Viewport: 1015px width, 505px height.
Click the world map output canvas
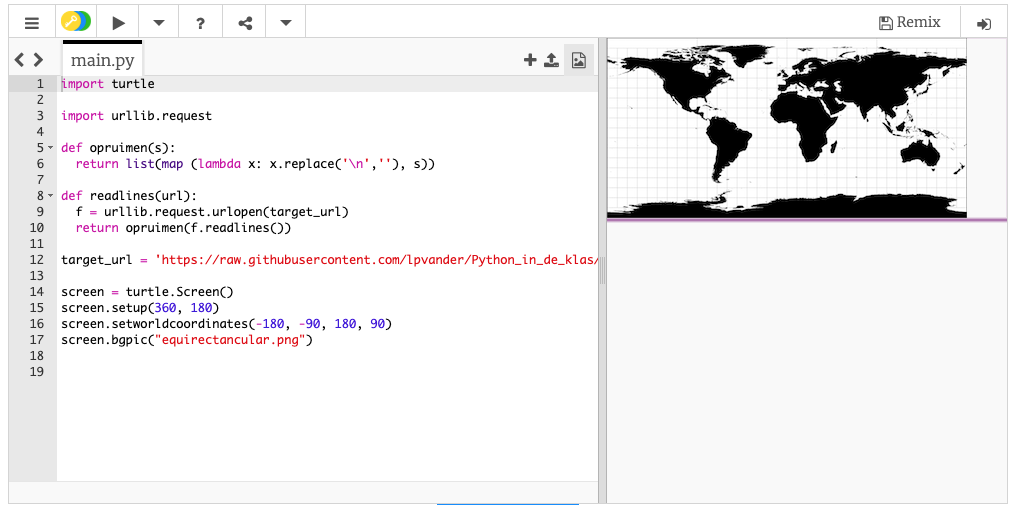[x=786, y=128]
